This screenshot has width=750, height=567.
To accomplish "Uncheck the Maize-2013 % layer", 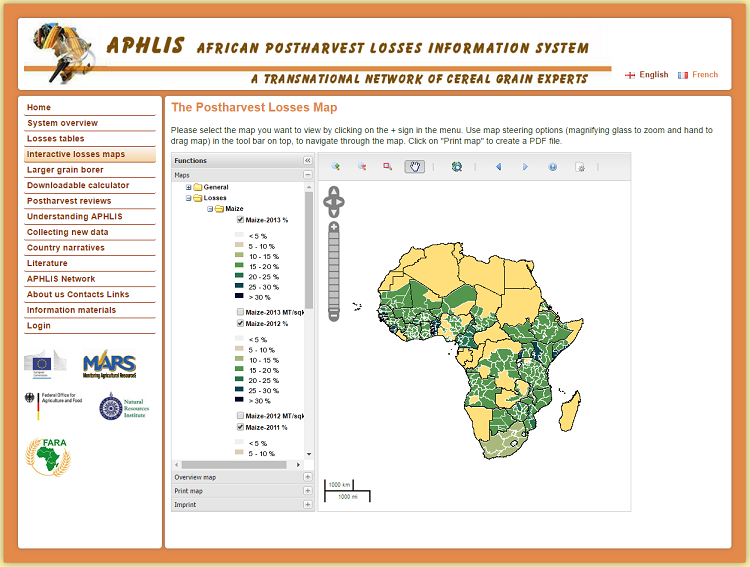I will (241, 220).
